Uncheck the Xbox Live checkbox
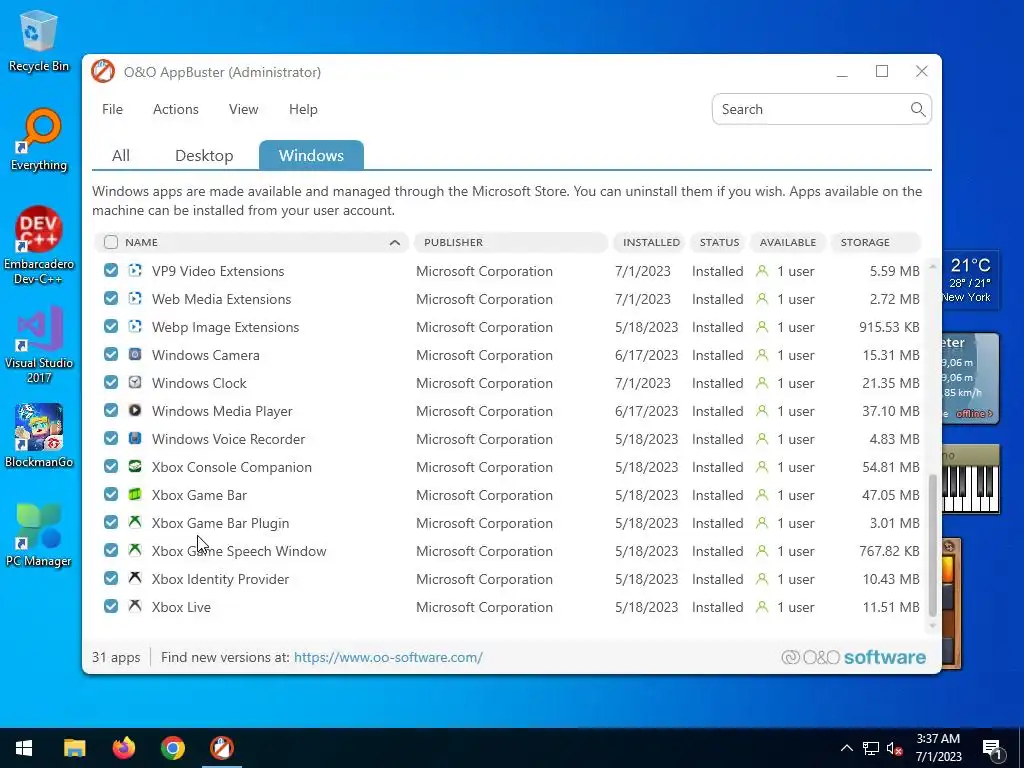 111,607
